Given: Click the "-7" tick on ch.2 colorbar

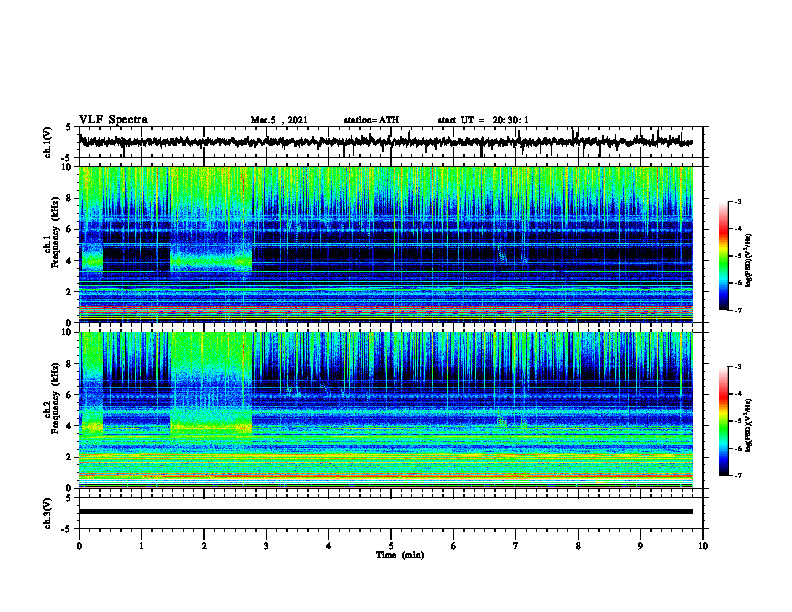Looking at the screenshot, I should pyautogui.click(x=738, y=475).
